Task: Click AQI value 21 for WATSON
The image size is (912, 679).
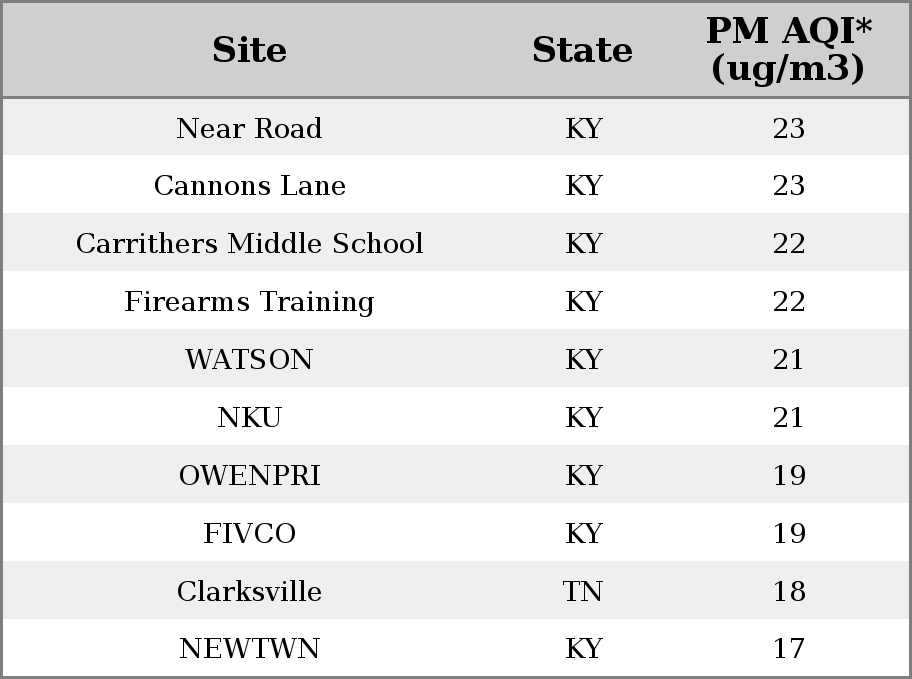Action: (788, 360)
